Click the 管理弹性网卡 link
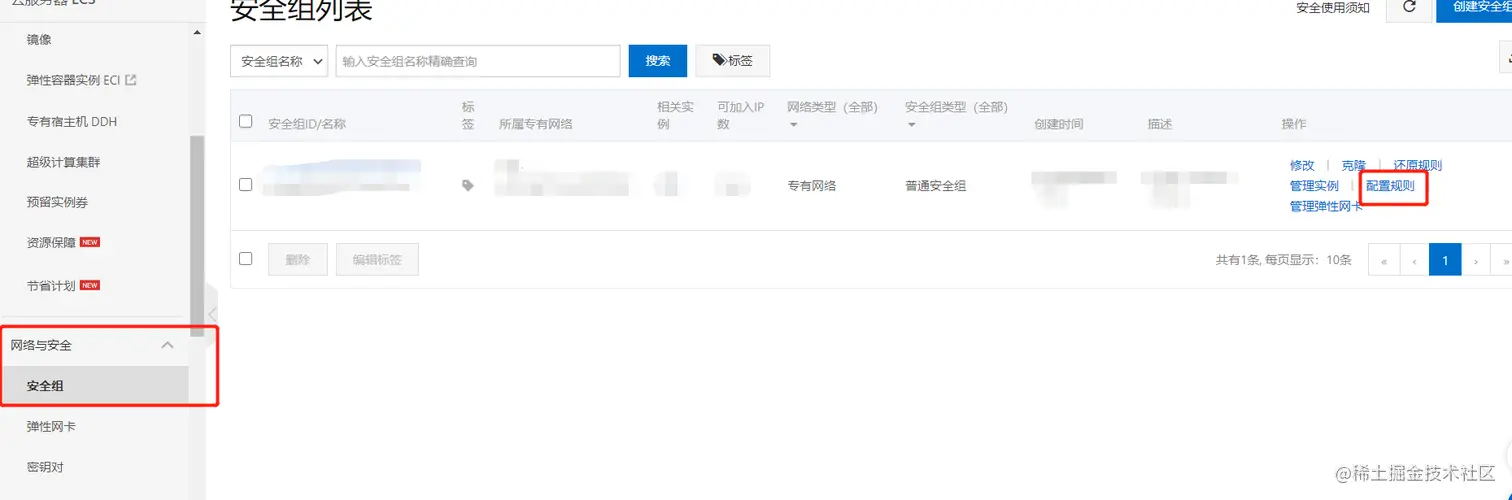1512x500 pixels. coord(1326,207)
